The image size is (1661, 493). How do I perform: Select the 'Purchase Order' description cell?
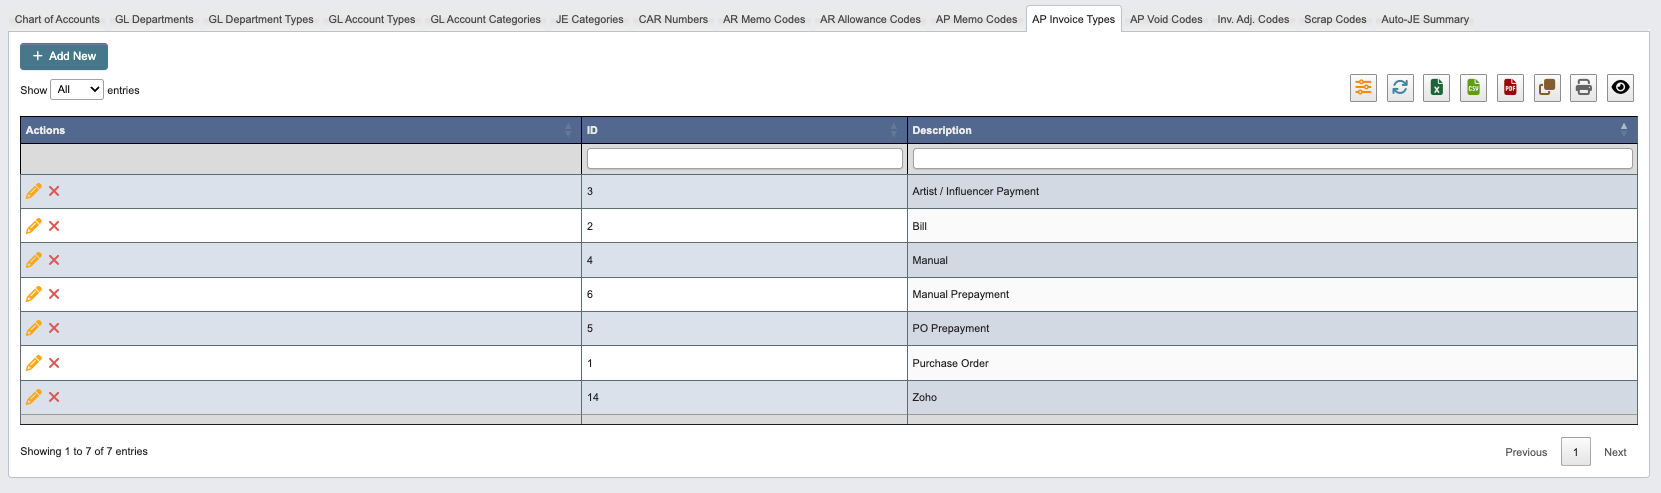pos(1272,363)
